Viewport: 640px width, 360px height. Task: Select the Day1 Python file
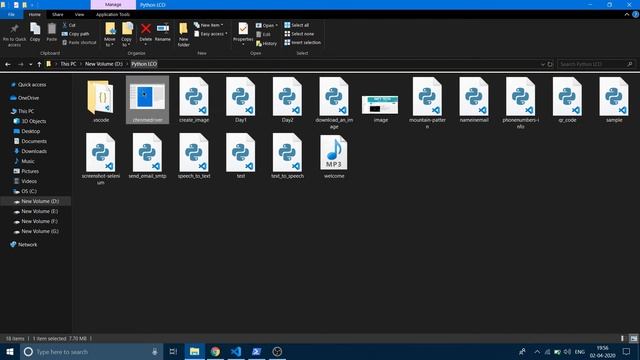click(x=241, y=101)
